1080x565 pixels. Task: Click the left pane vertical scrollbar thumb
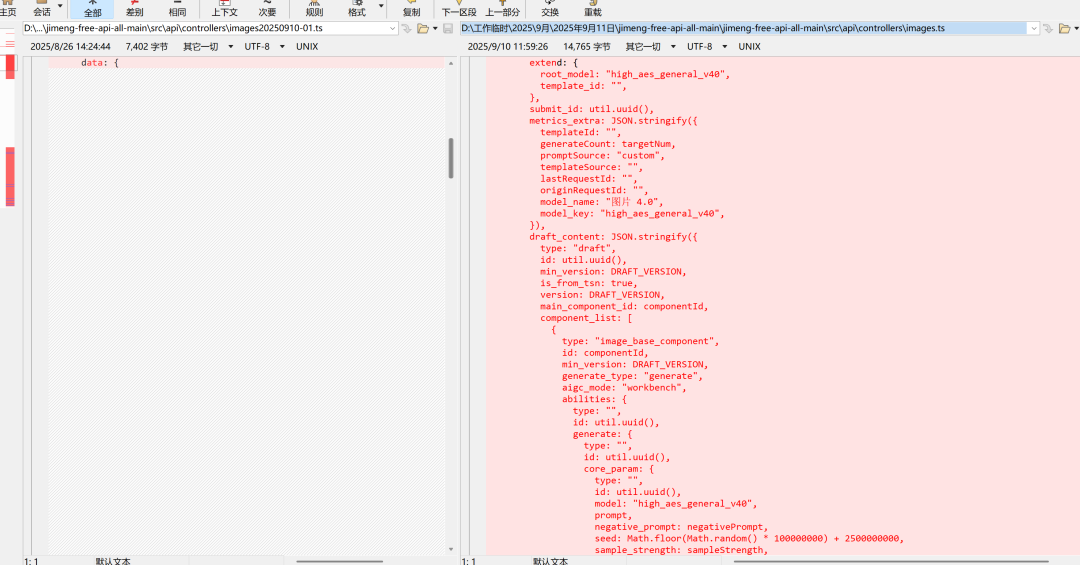451,158
